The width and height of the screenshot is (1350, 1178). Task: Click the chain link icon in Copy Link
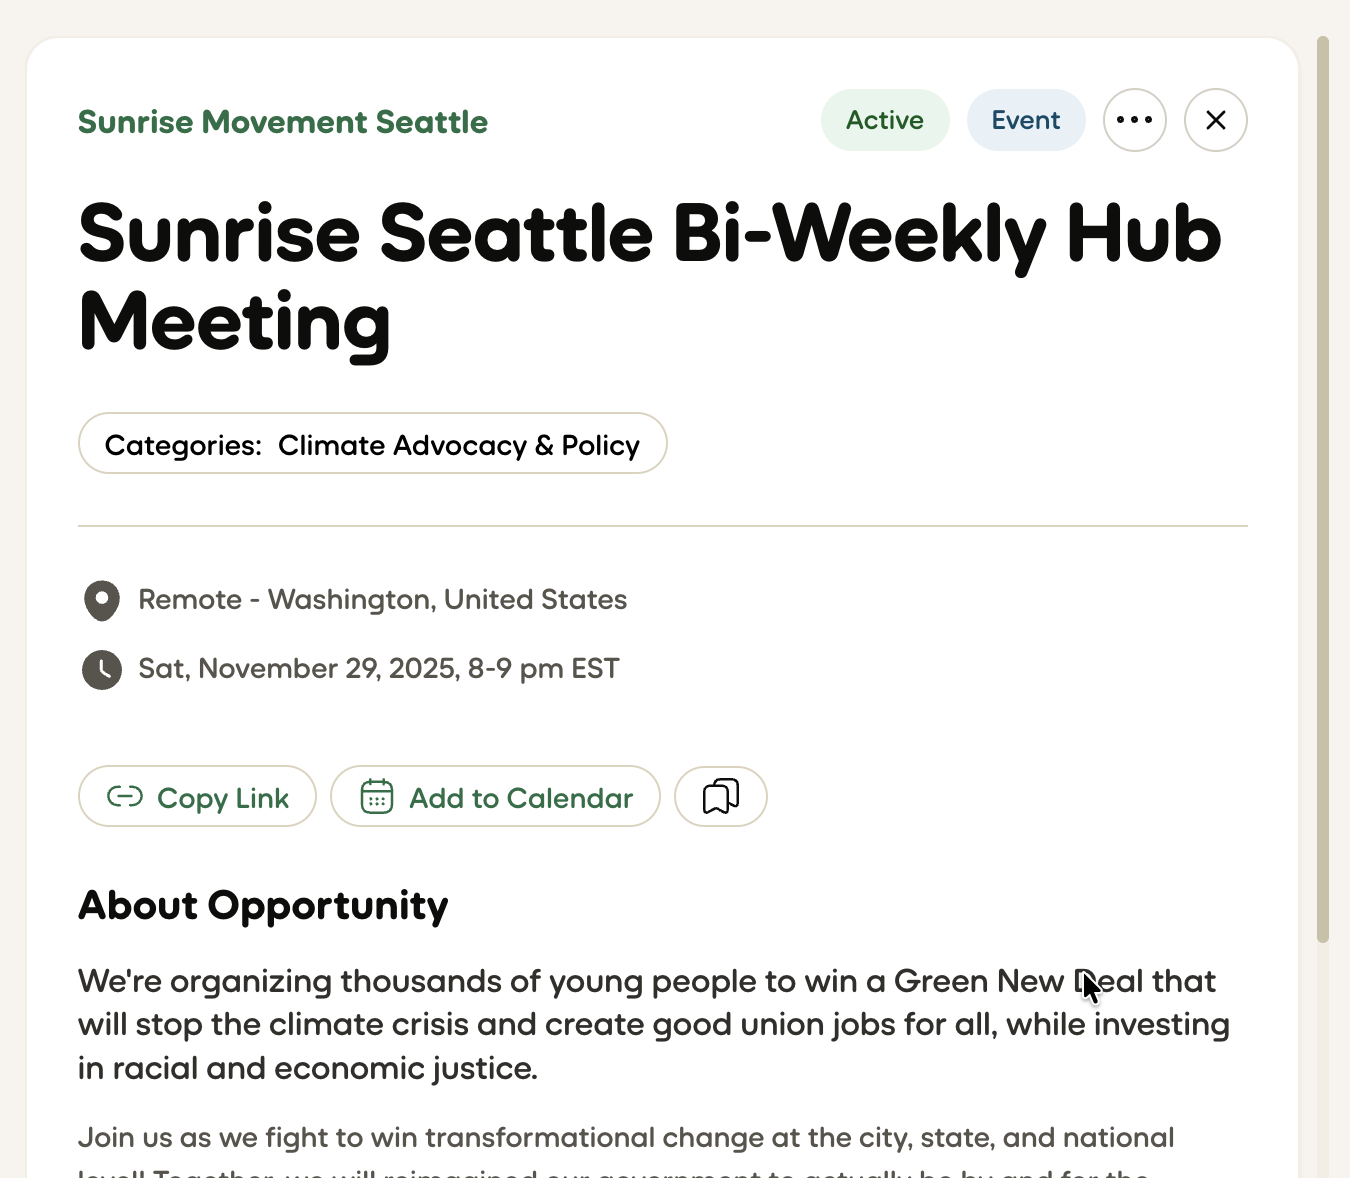pos(125,797)
